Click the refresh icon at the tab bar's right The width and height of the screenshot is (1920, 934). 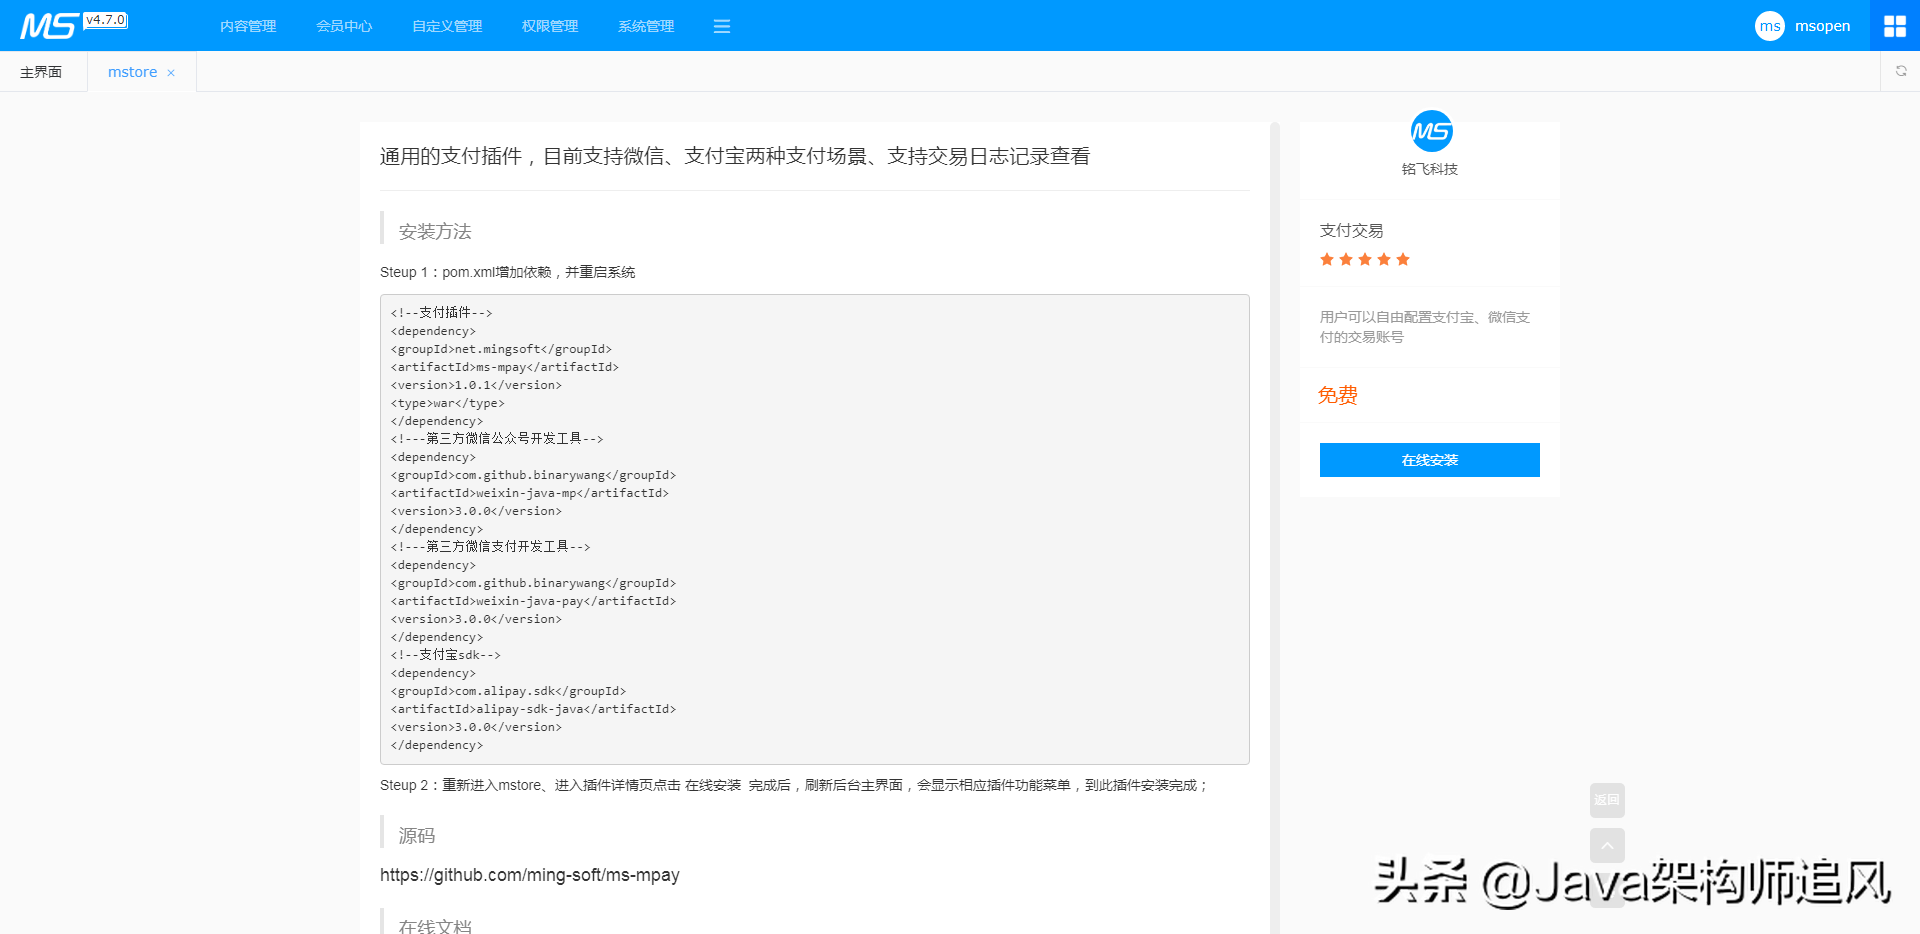pos(1901,71)
